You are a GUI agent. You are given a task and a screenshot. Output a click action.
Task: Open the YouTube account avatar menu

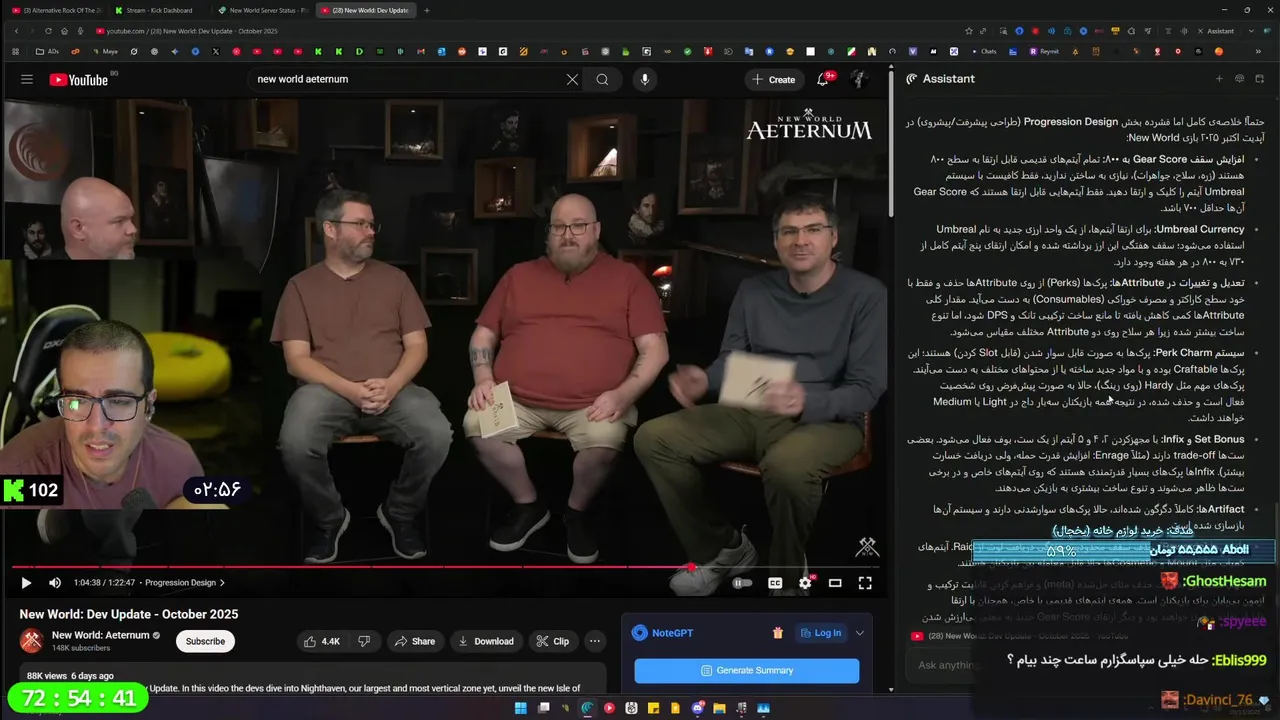pyautogui.click(x=858, y=79)
